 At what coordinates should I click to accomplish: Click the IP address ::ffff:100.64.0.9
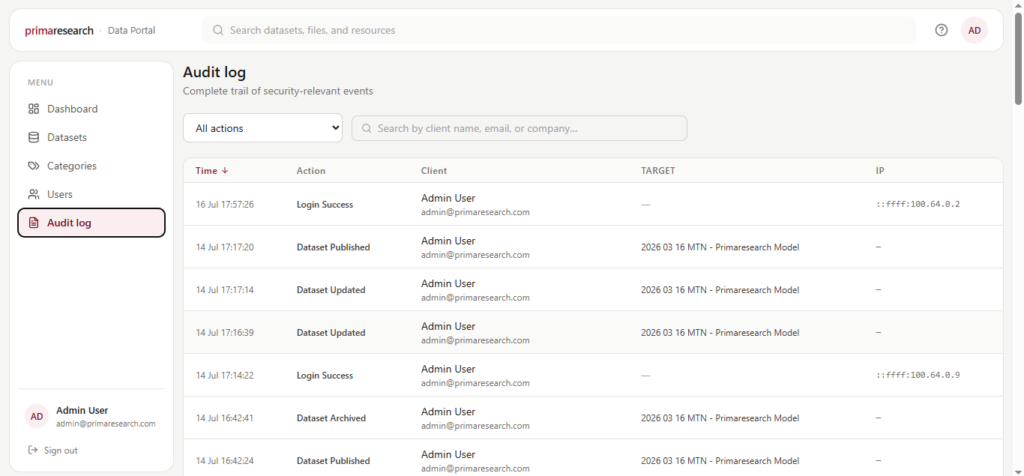tap(918, 375)
